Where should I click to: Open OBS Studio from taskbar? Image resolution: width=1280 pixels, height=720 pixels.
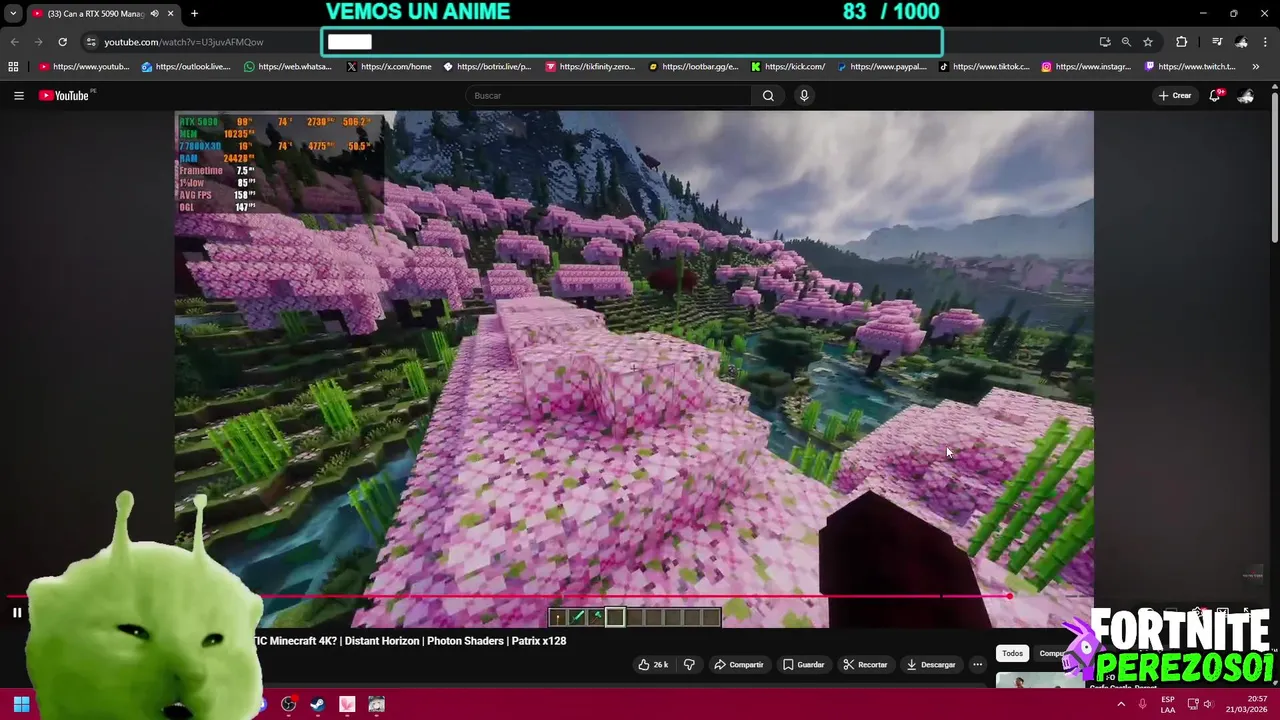pos(289,704)
